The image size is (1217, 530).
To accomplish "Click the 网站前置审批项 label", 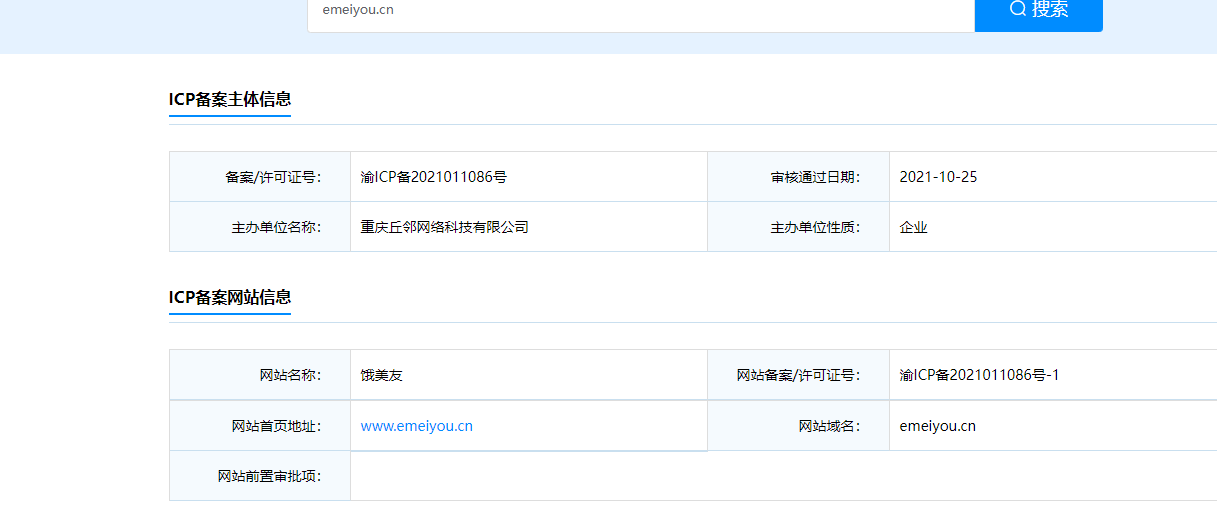I will point(269,476).
